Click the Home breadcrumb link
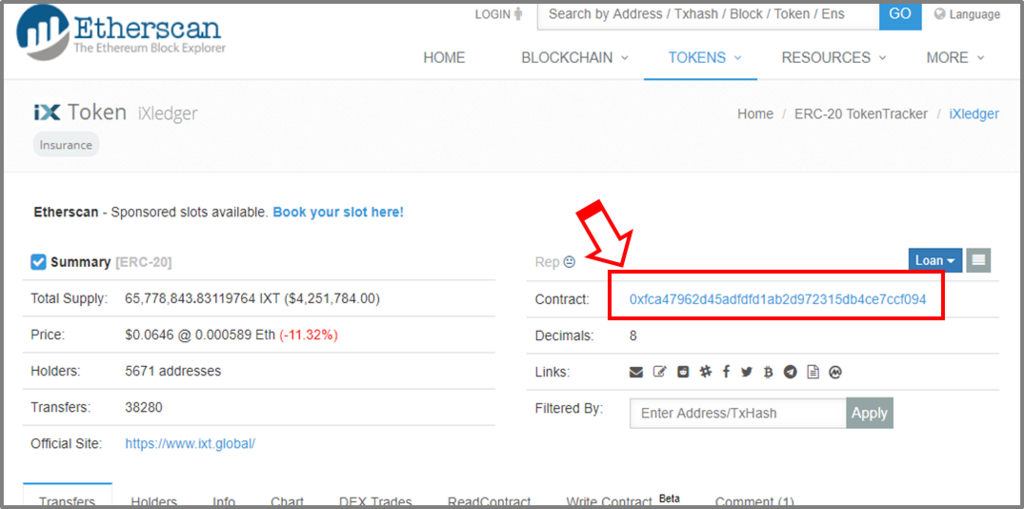 (x=755, y=114)
